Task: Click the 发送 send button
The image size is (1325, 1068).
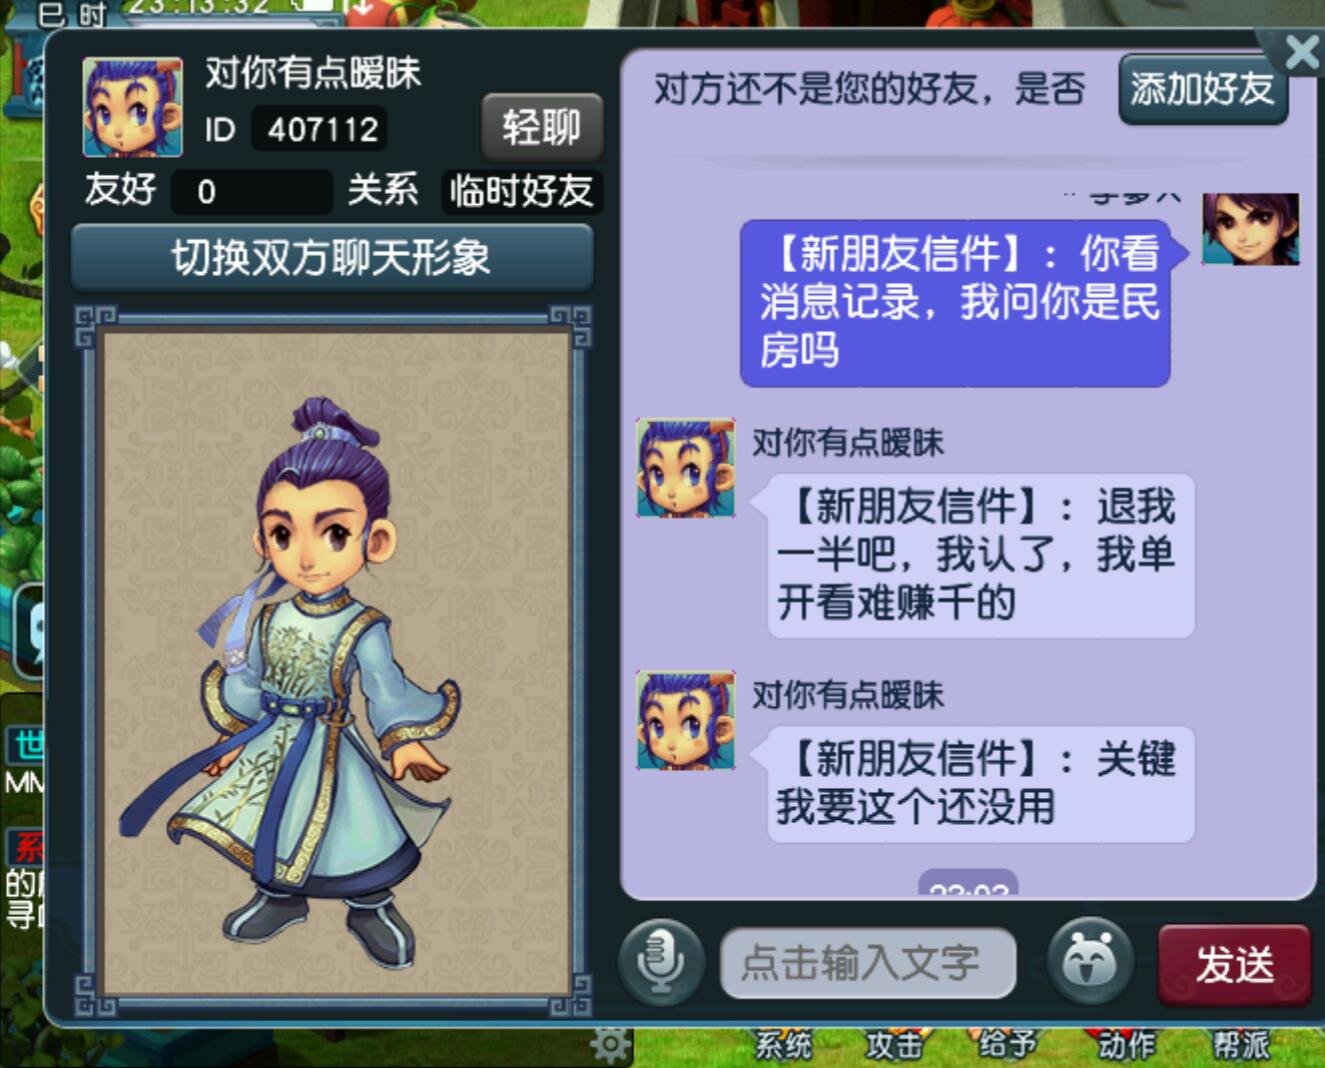Action: [1234, 965]
